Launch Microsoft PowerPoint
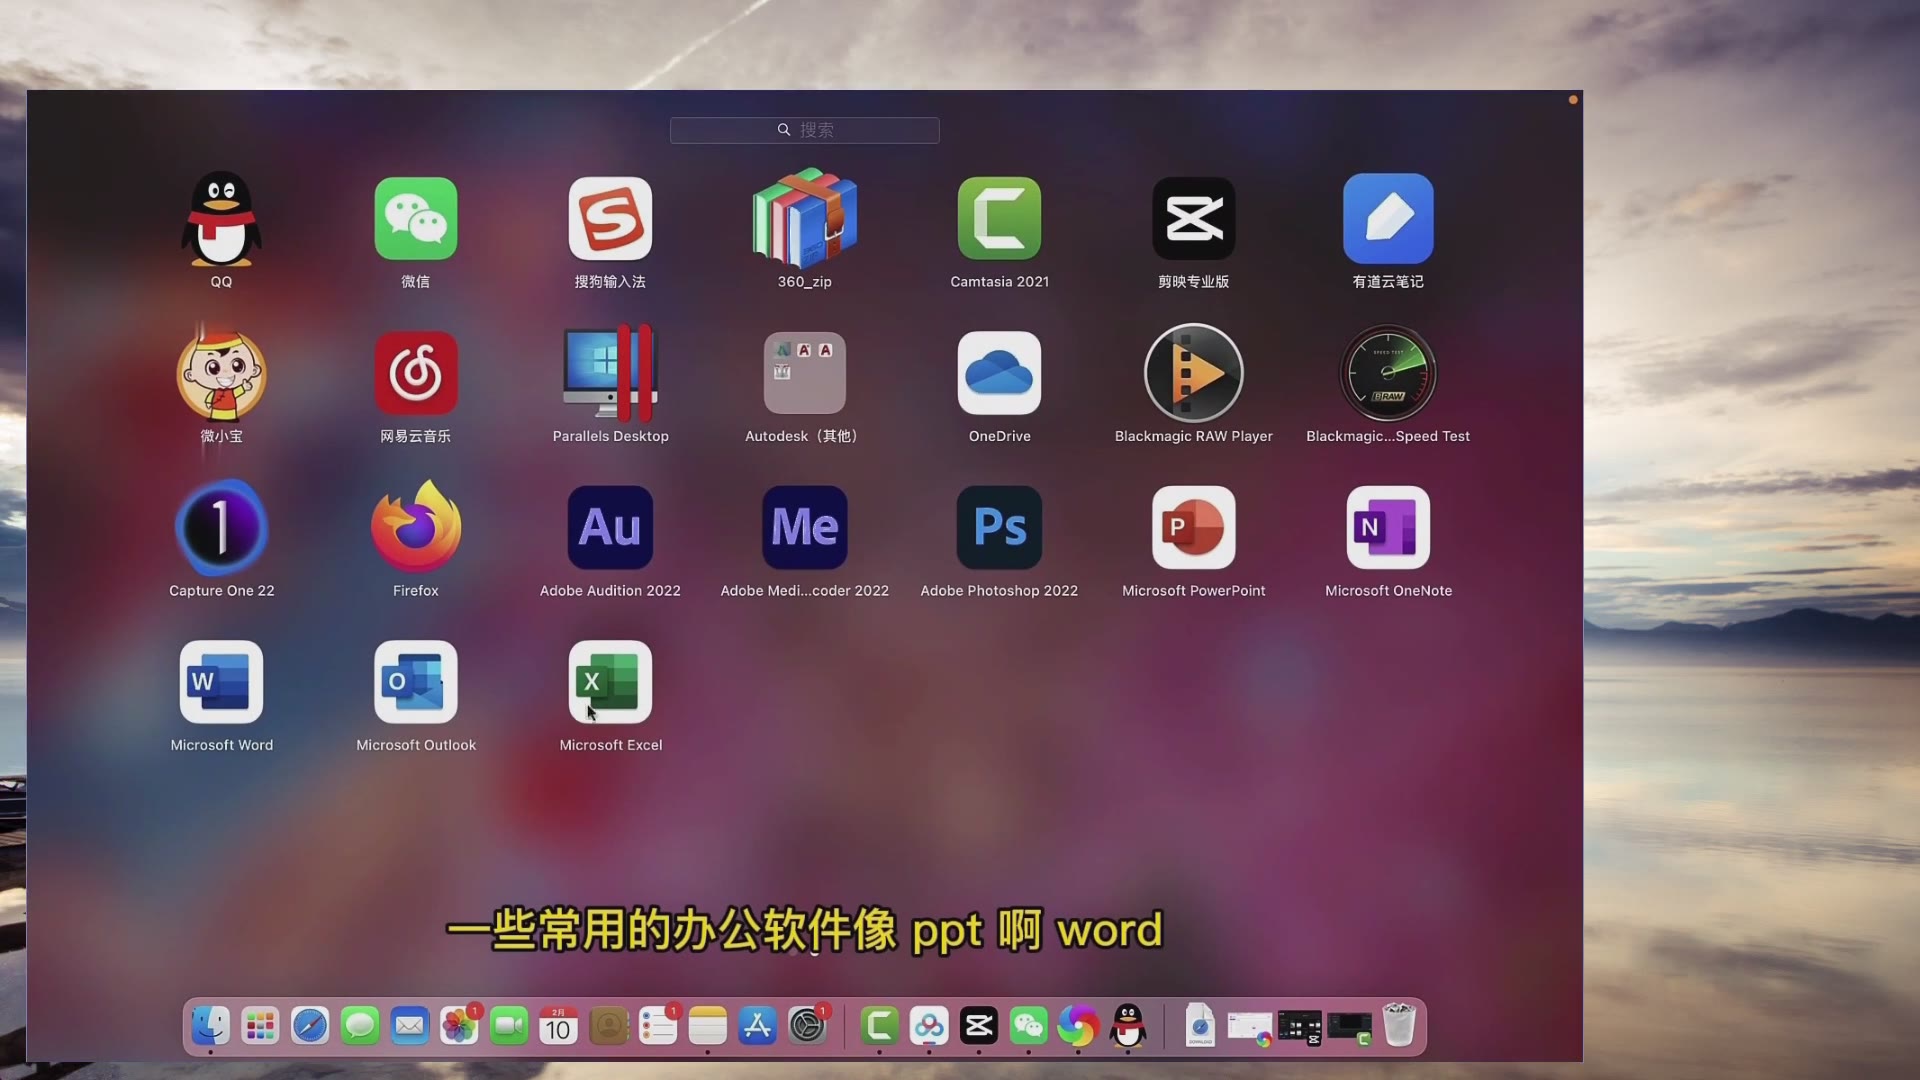This screenshot has height=1080, width=1920. [x=1194, y=528]
